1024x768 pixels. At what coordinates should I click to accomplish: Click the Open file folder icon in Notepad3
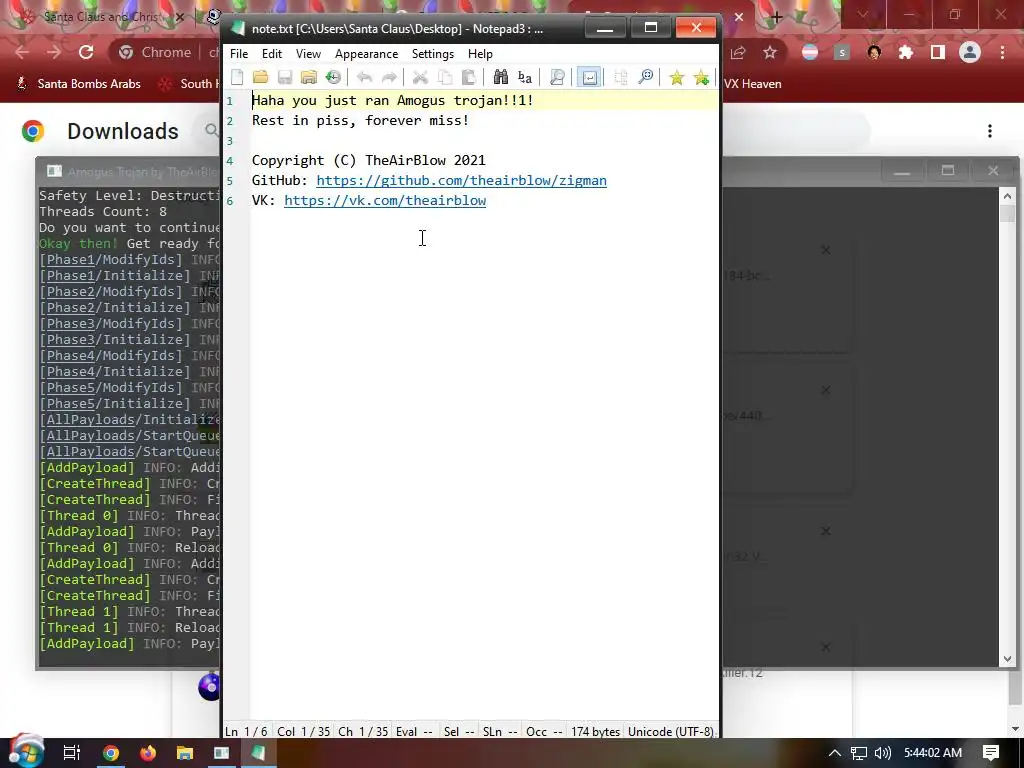tap(261, 77)
